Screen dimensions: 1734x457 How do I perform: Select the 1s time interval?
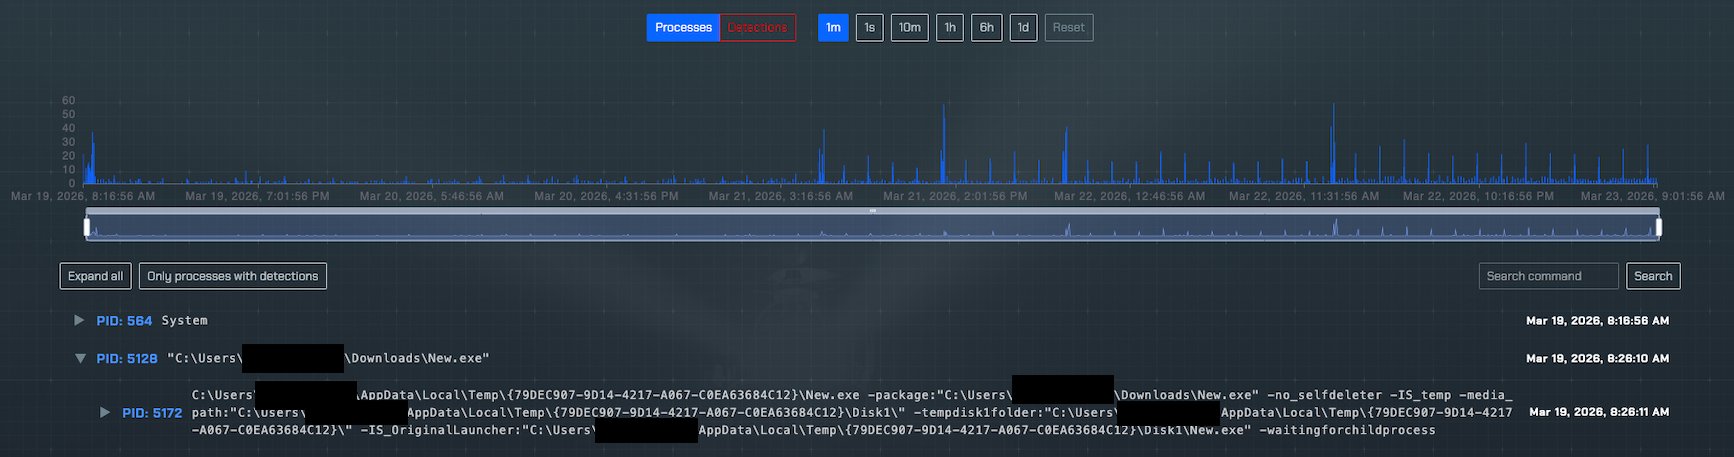coord(870,28)
